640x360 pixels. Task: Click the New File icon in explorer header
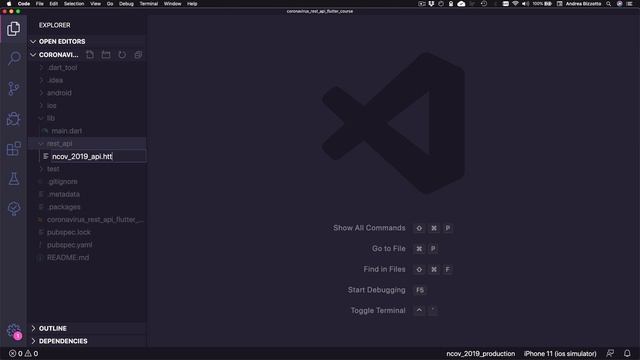pos(90,55)
